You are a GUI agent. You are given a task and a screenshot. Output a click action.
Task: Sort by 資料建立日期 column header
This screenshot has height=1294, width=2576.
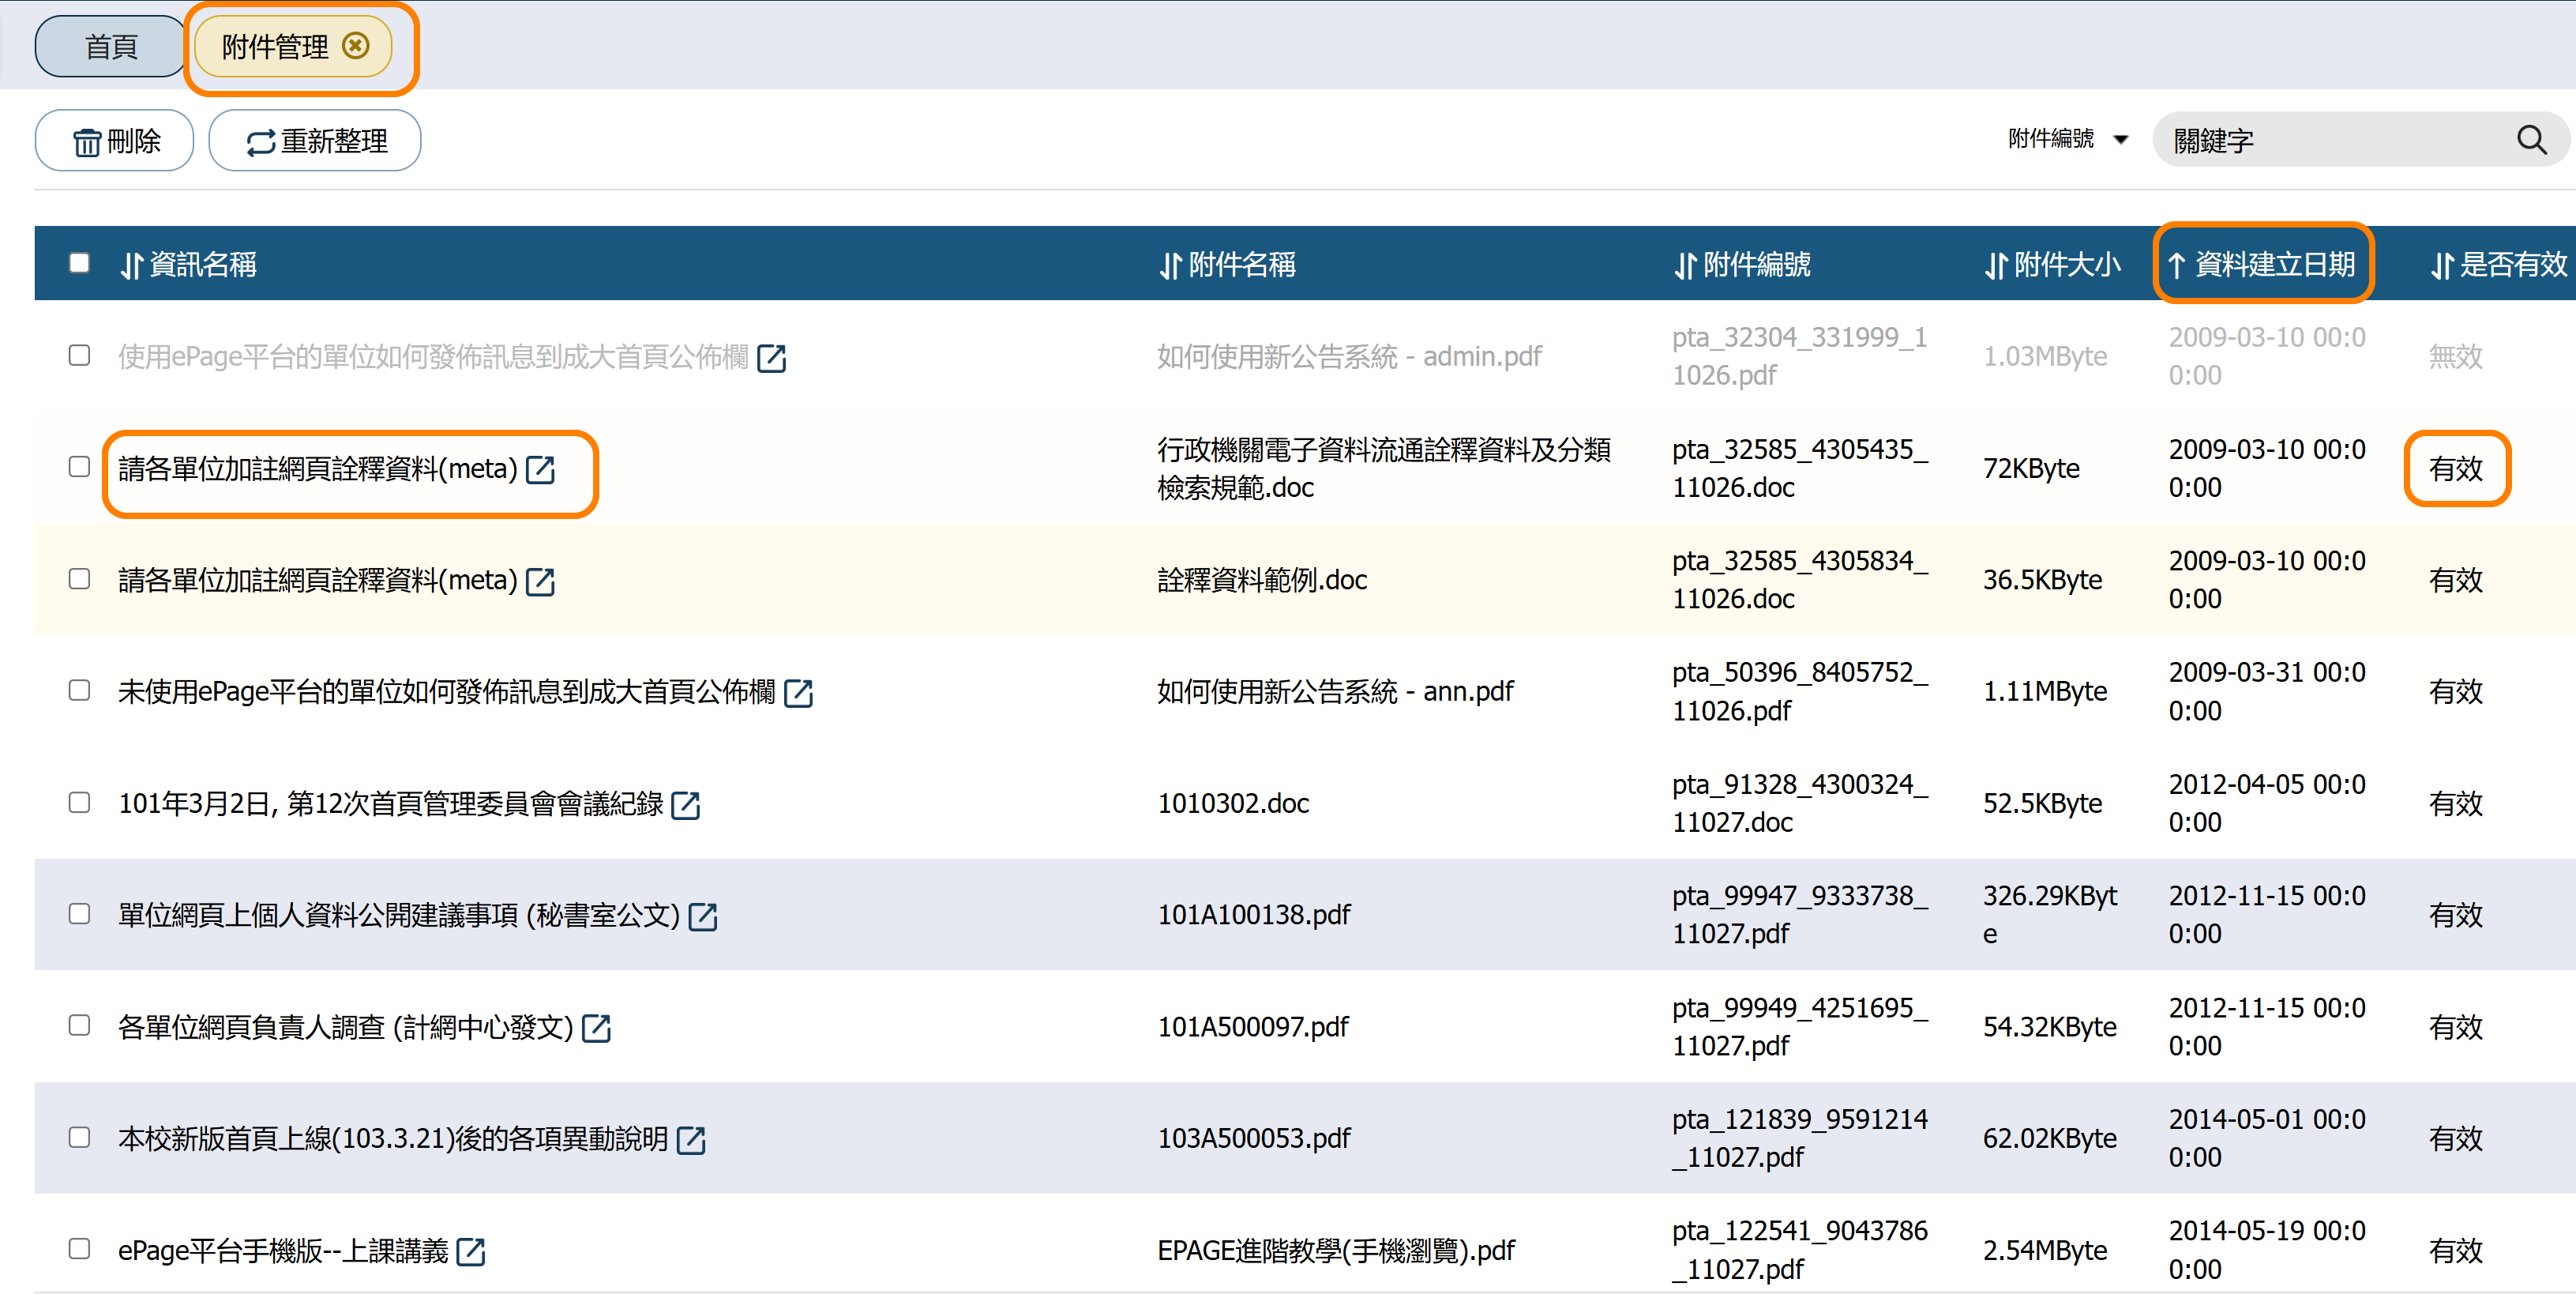pyautogui.click(x=2262, y=265)
